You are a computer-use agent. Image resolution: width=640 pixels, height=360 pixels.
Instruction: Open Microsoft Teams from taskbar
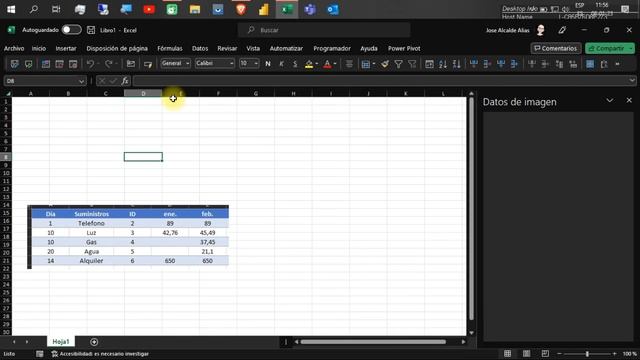pos(310,9)
